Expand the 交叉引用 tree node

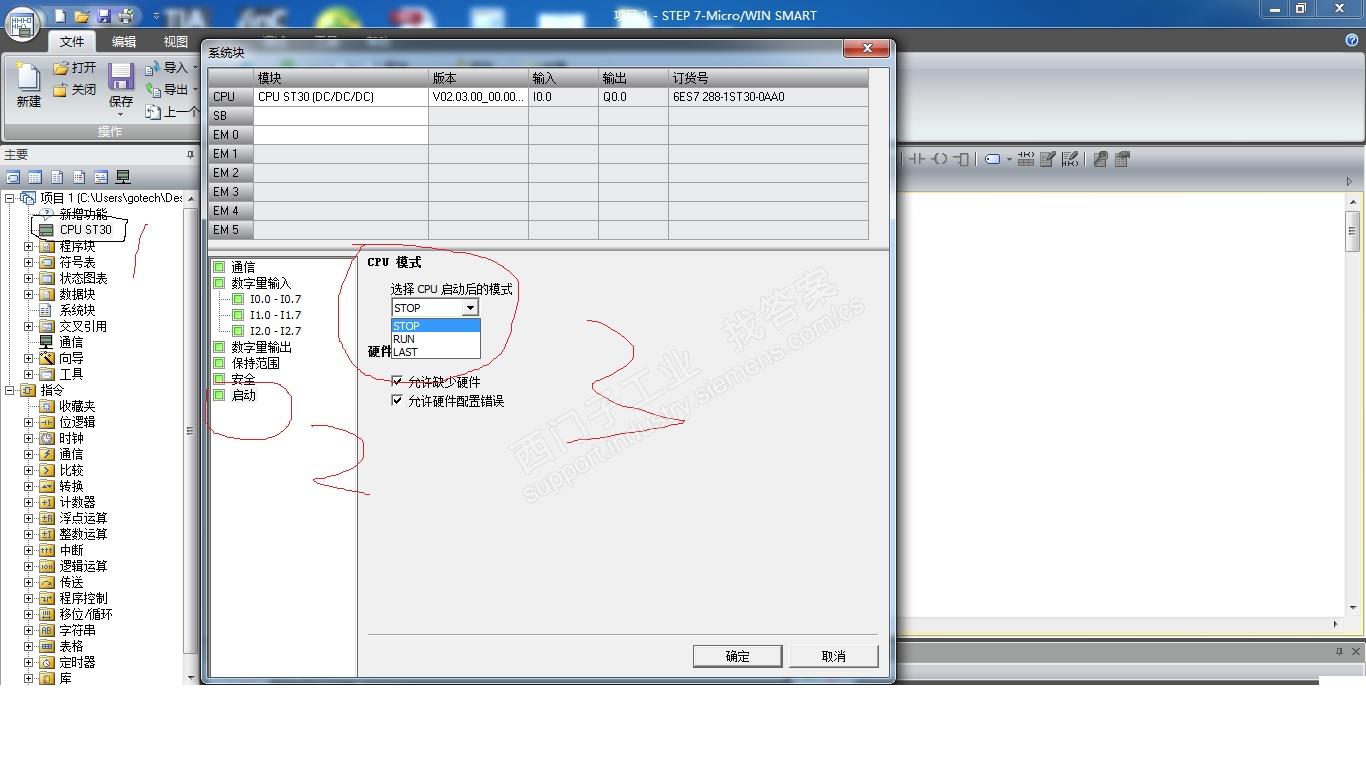click(x=28, y=326)
